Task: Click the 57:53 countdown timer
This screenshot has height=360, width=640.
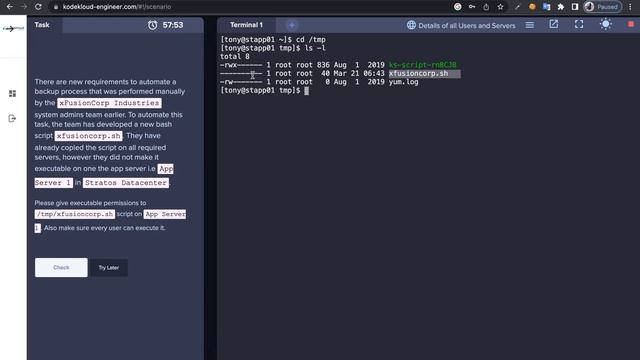Action: point(173,25)
